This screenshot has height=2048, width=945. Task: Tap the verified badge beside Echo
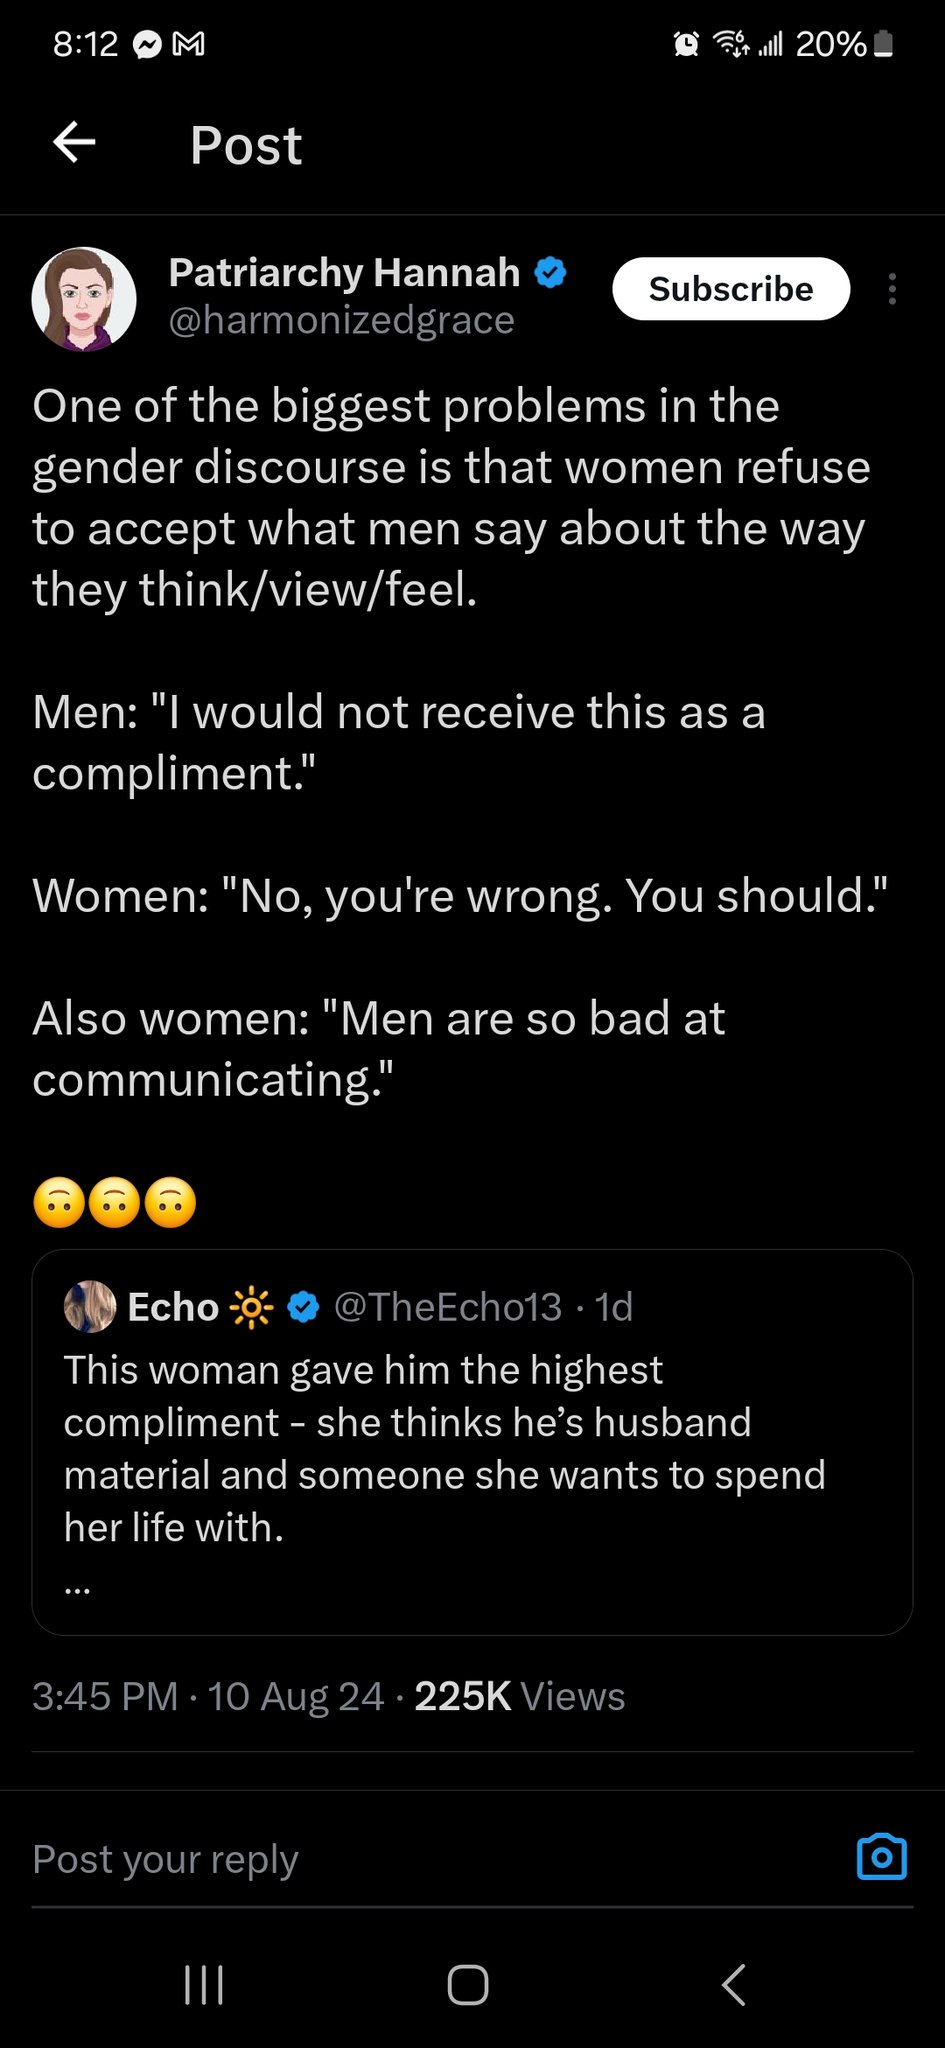pos(304,1306)
